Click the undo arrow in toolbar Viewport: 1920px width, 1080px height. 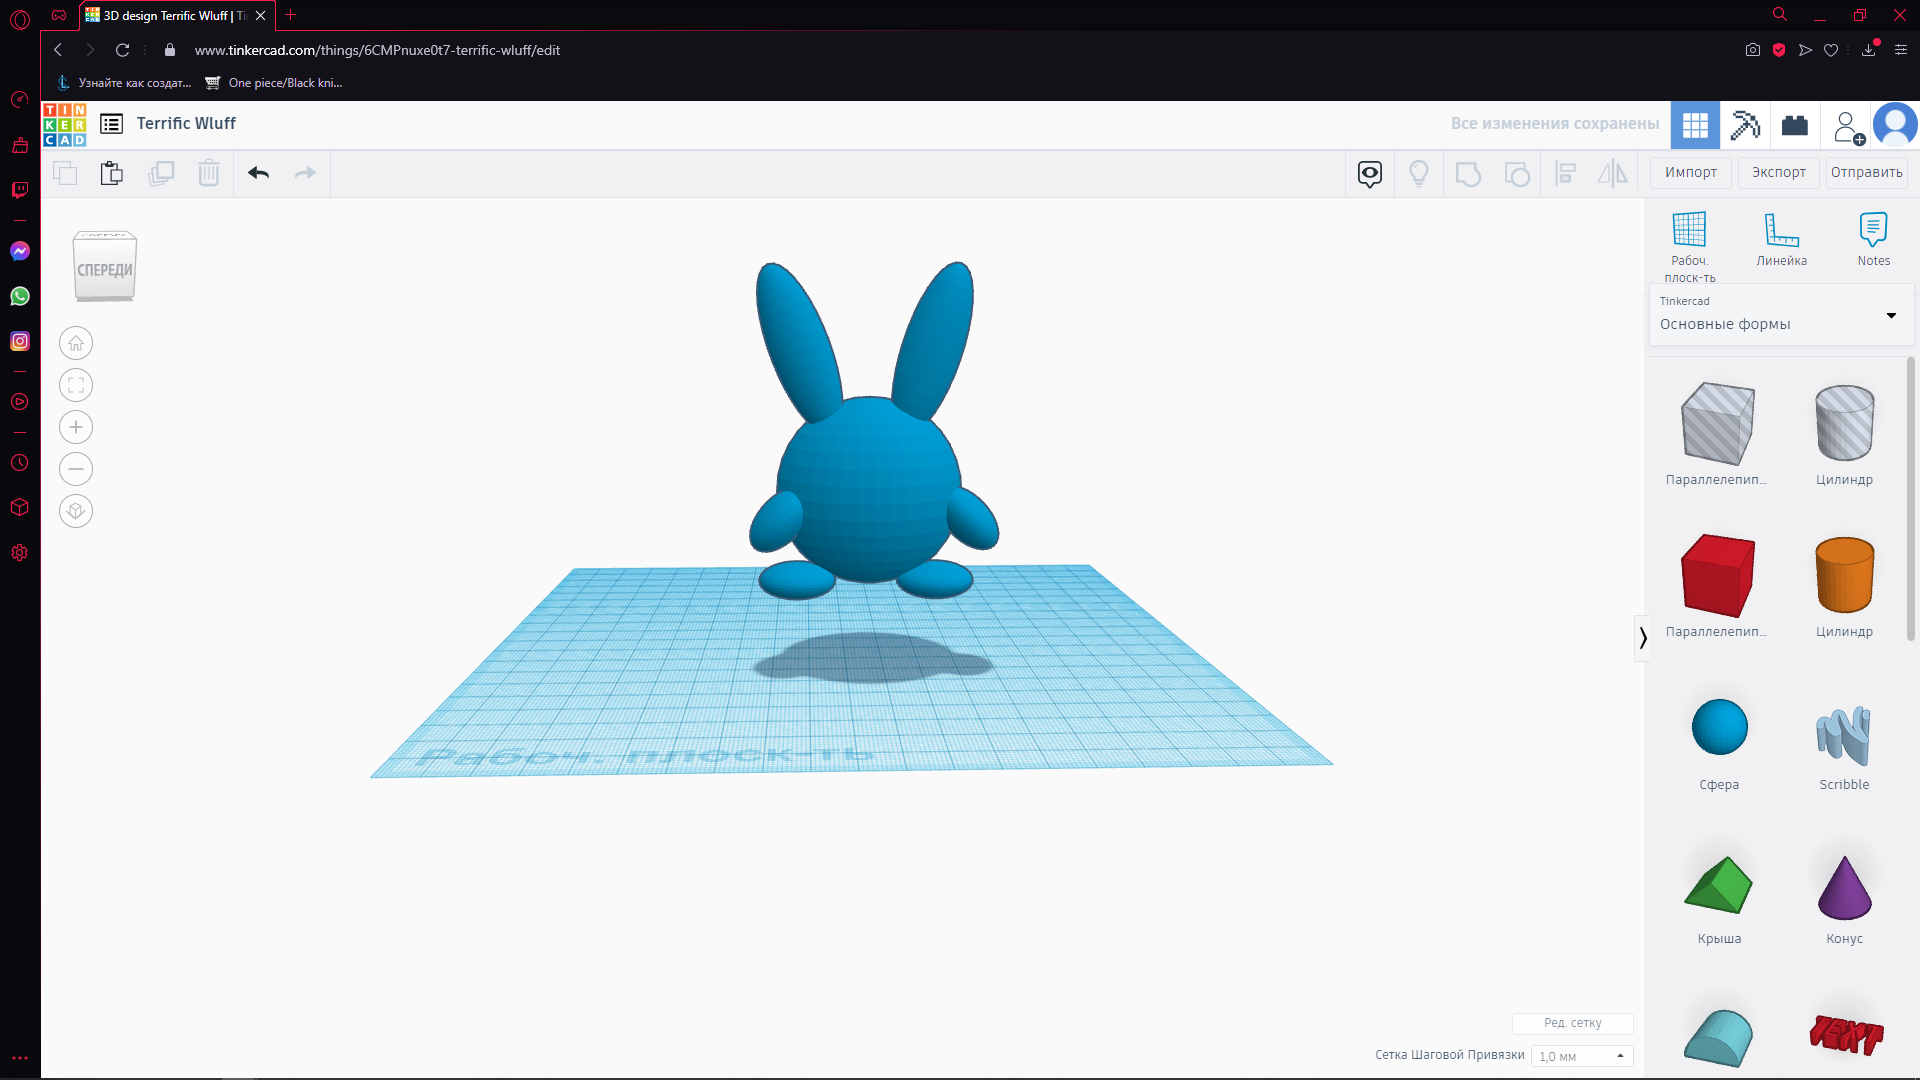(x=258, y=173)
